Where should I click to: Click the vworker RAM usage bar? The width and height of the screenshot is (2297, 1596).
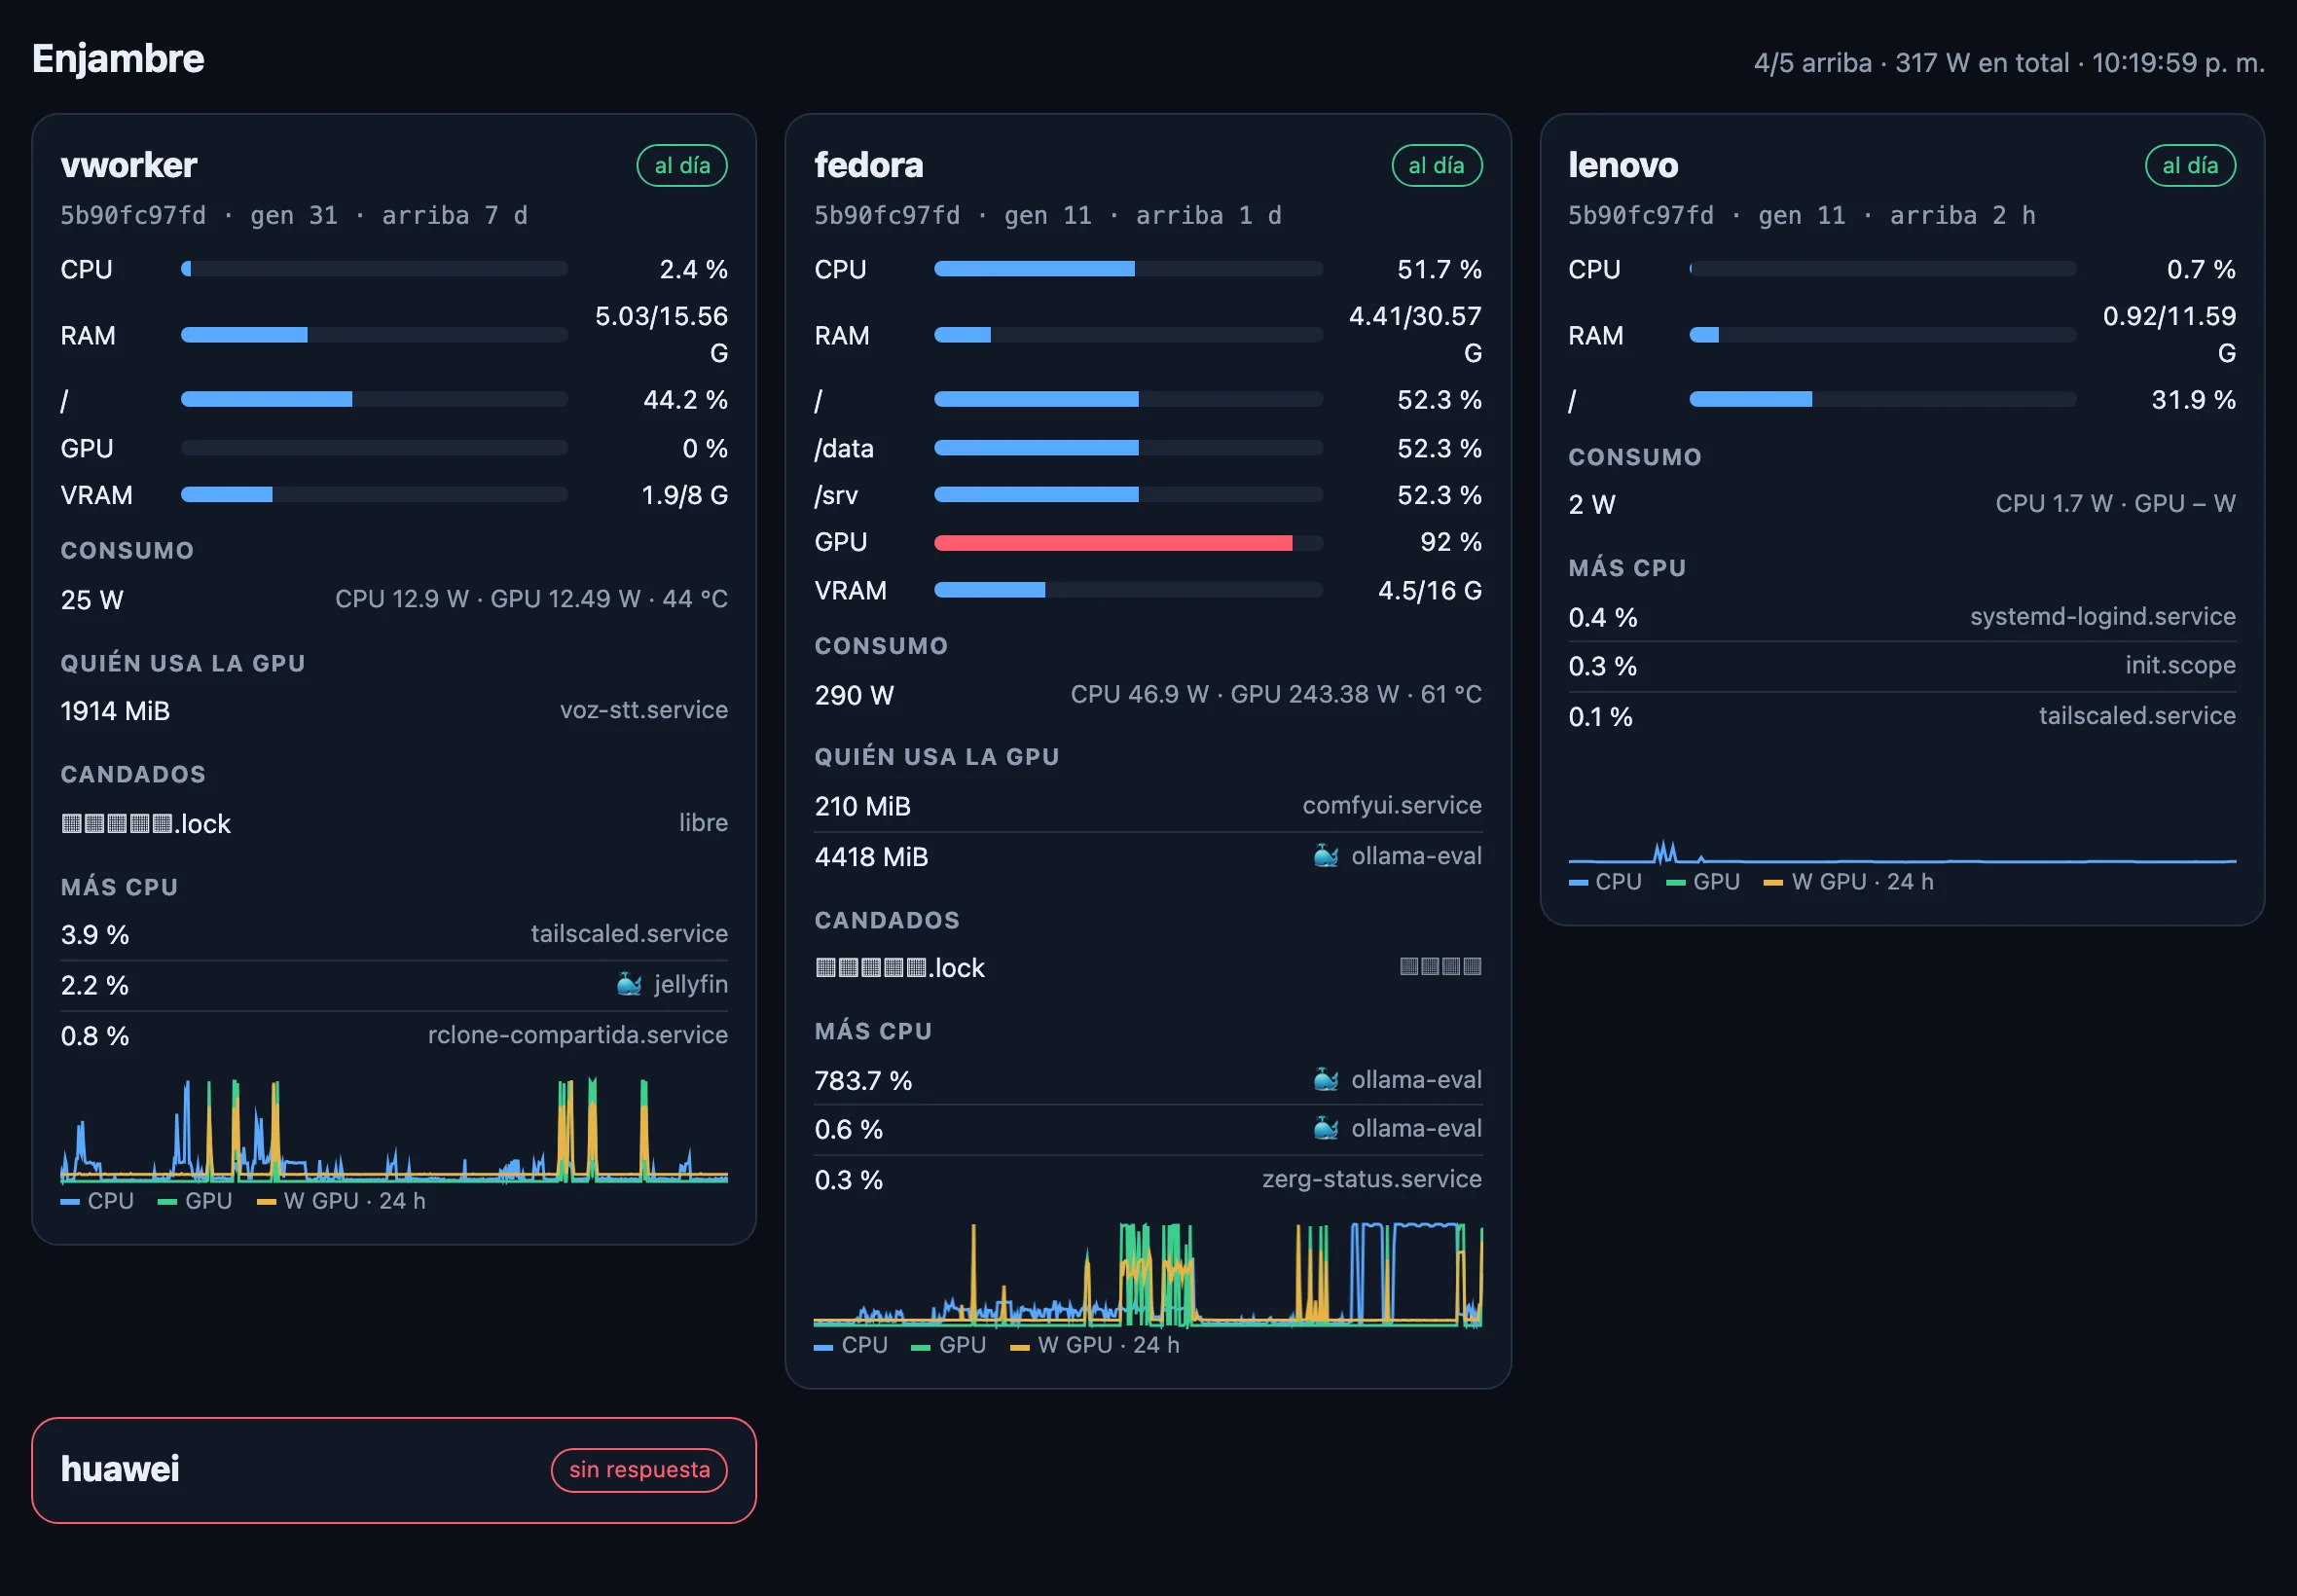pos(374,335)
